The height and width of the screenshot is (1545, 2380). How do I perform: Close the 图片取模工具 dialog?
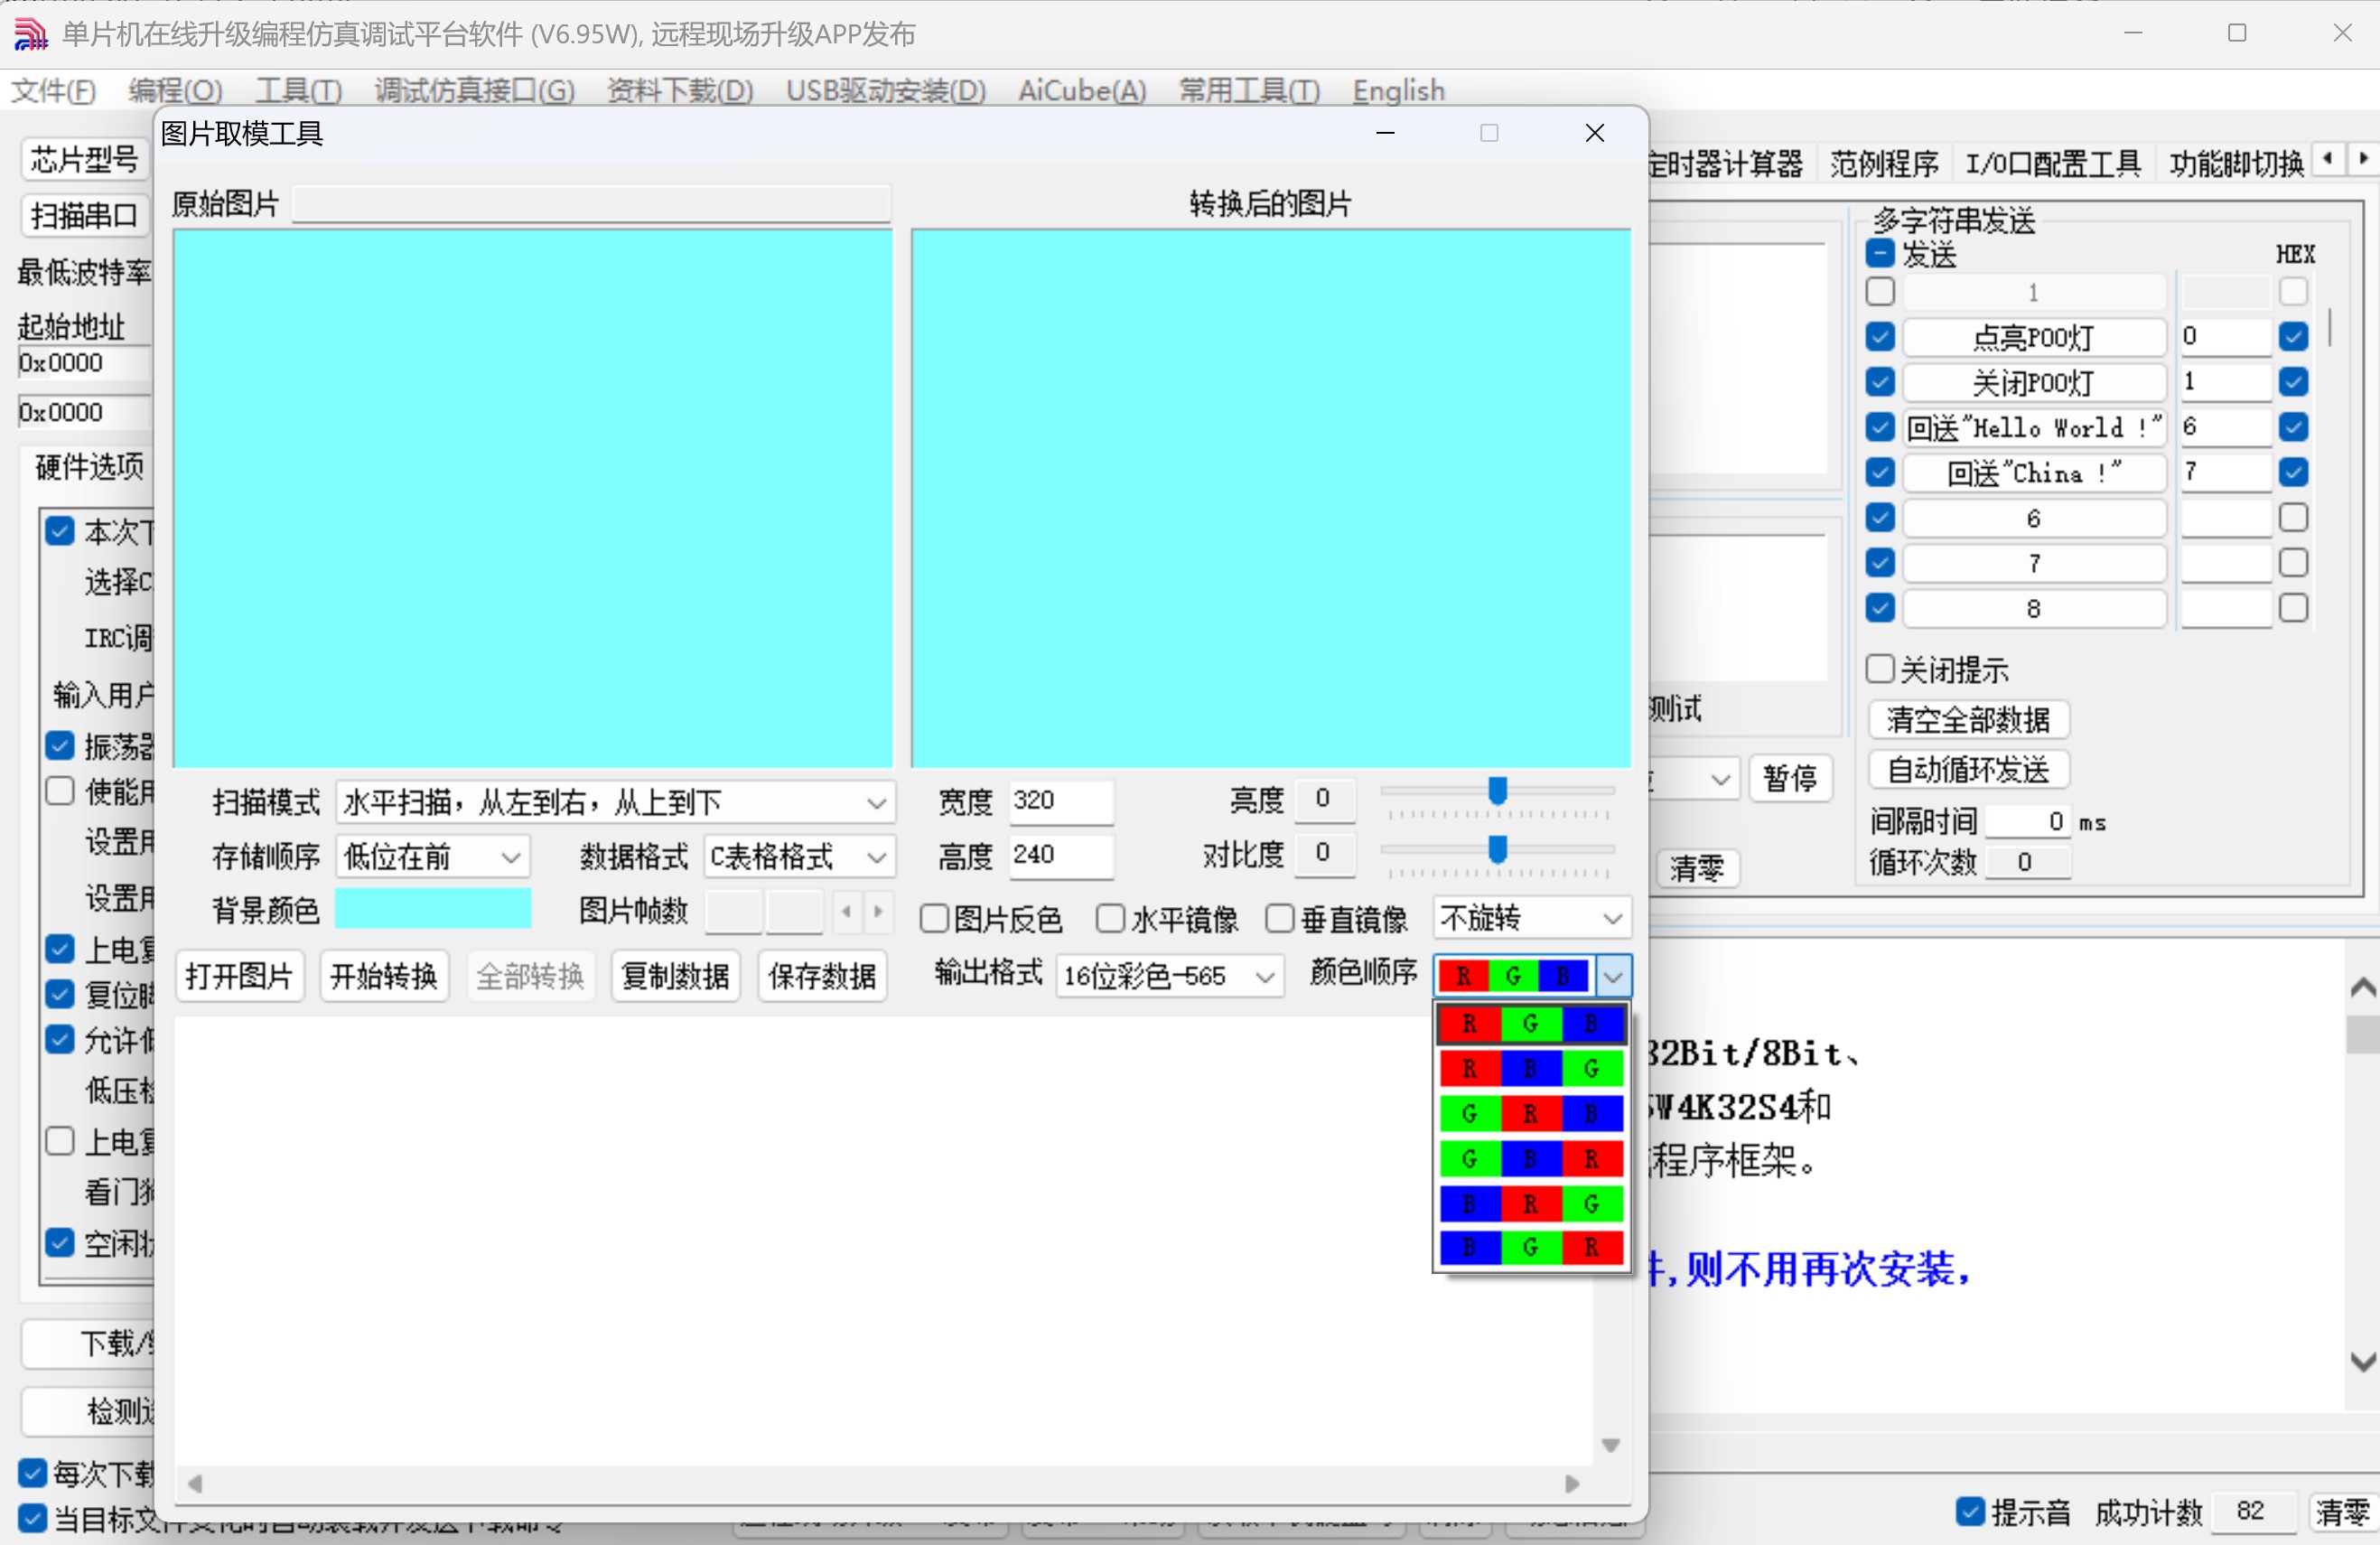tap(1594, 133)
